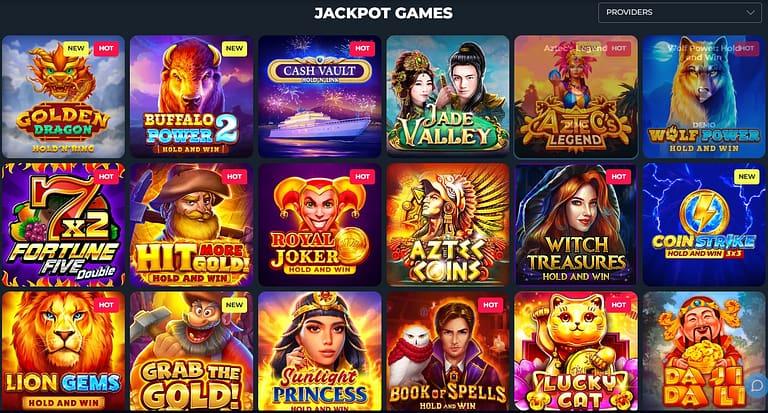The width and height of the screenshot is (768, 413).
Task: Open Buffalo Power 2 game tile
Action: pos(192,97)
